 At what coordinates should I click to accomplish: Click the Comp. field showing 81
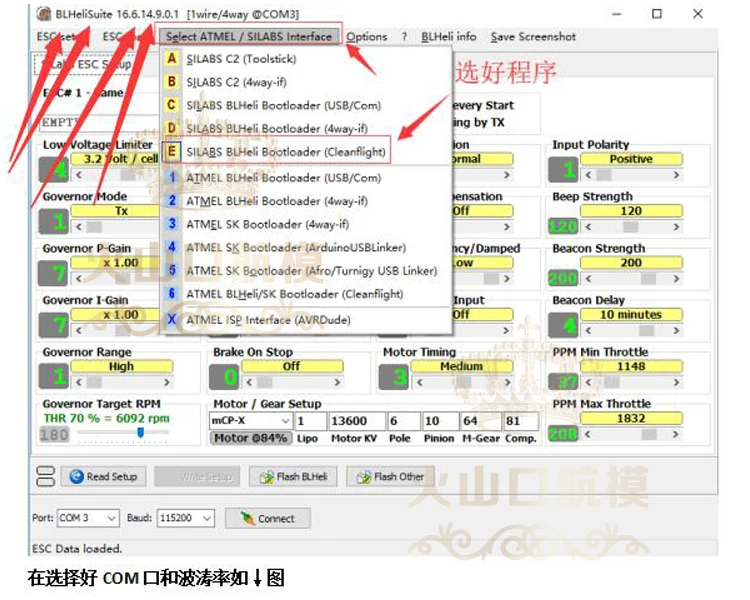(521, 421)
